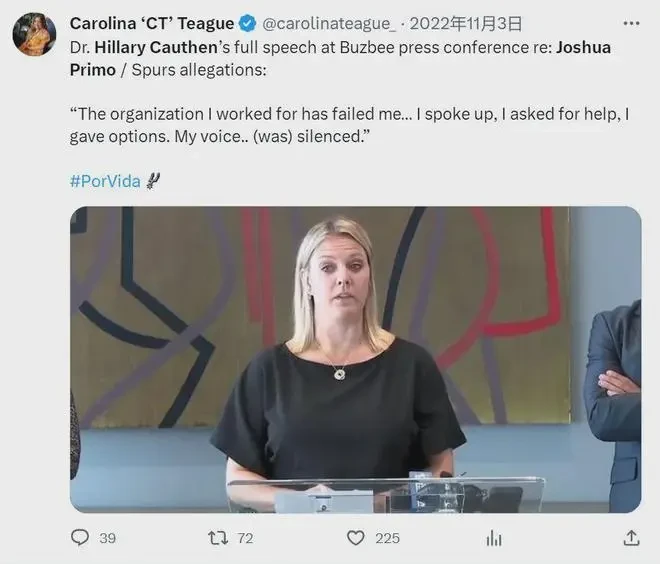Click the Carolina 'CT' Teague display name
The height and width of the screenshot is (564, 660).
(x=152, y=24)
